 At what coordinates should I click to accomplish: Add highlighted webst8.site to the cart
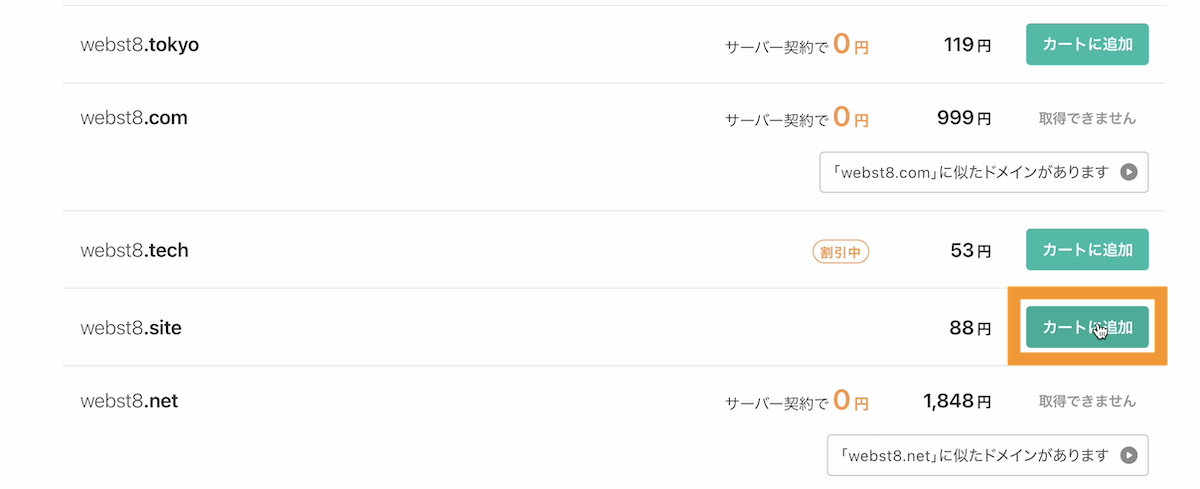(x=1087, y=327)
